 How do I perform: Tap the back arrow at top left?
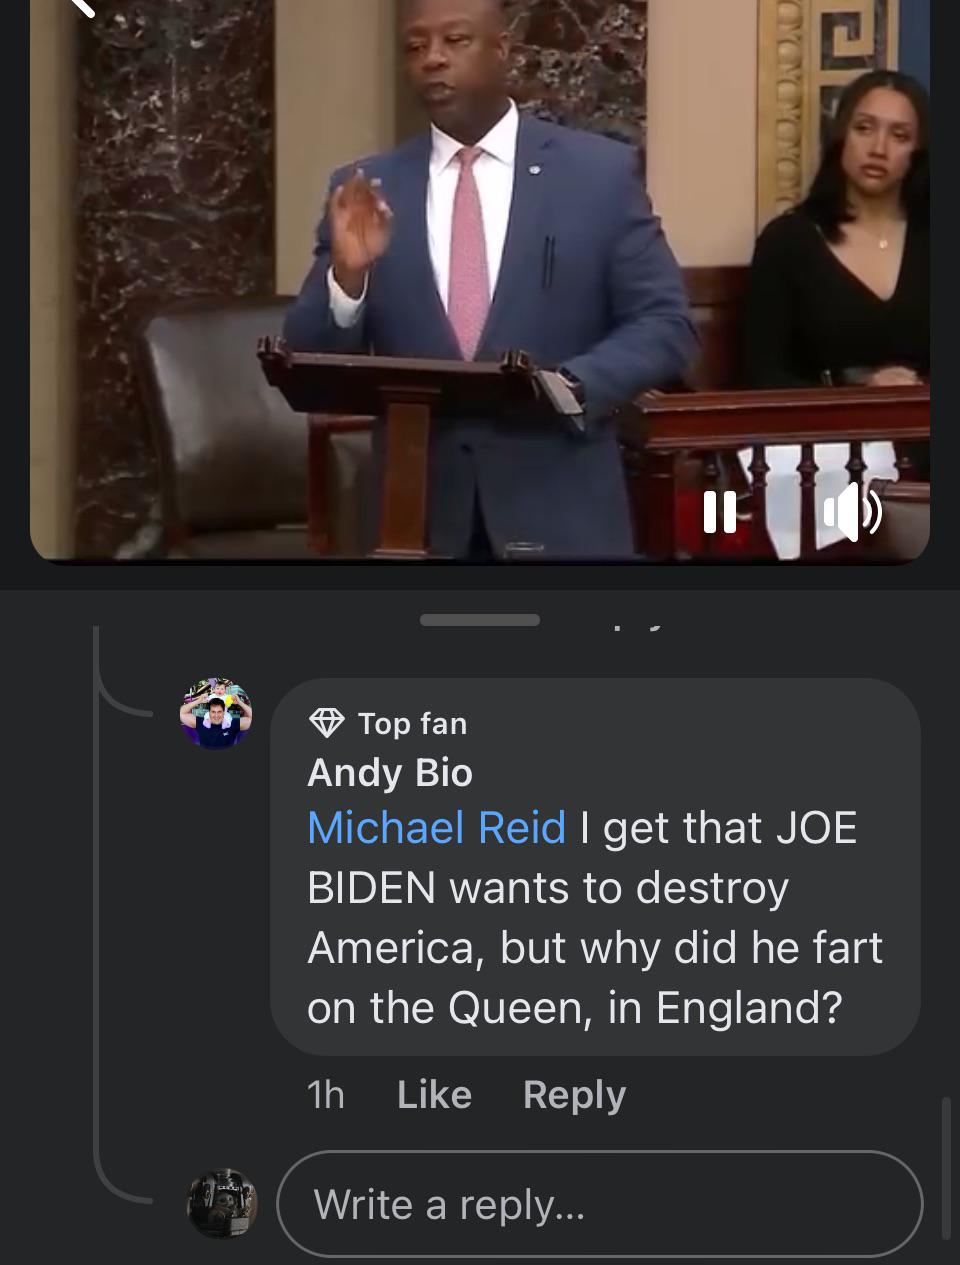coord(80,6)
